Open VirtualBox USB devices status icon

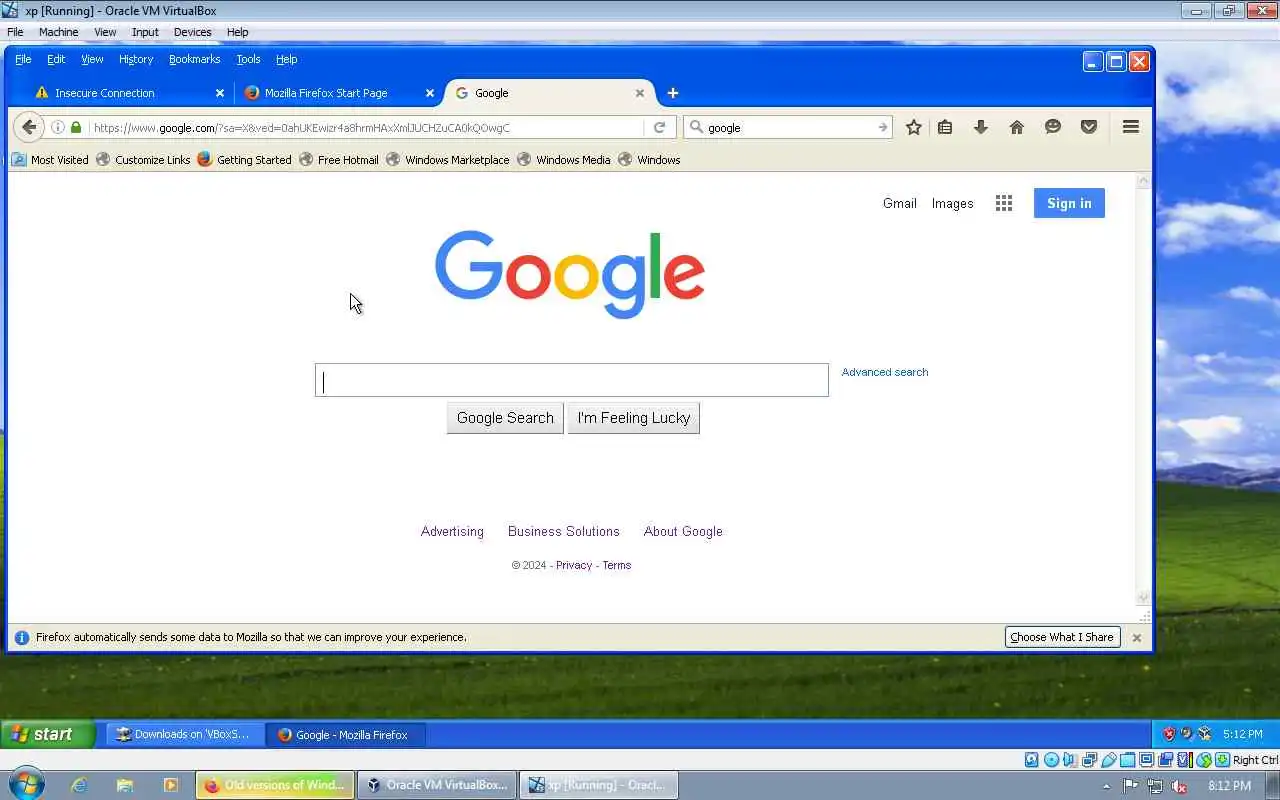point(1108,760)
